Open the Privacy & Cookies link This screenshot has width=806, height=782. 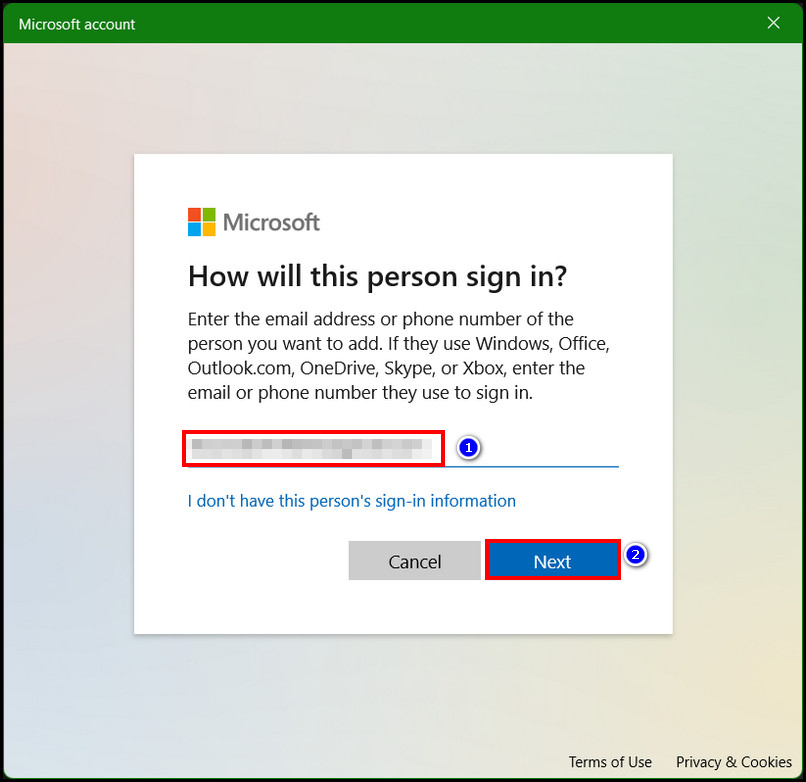click(x=734, y=761)
